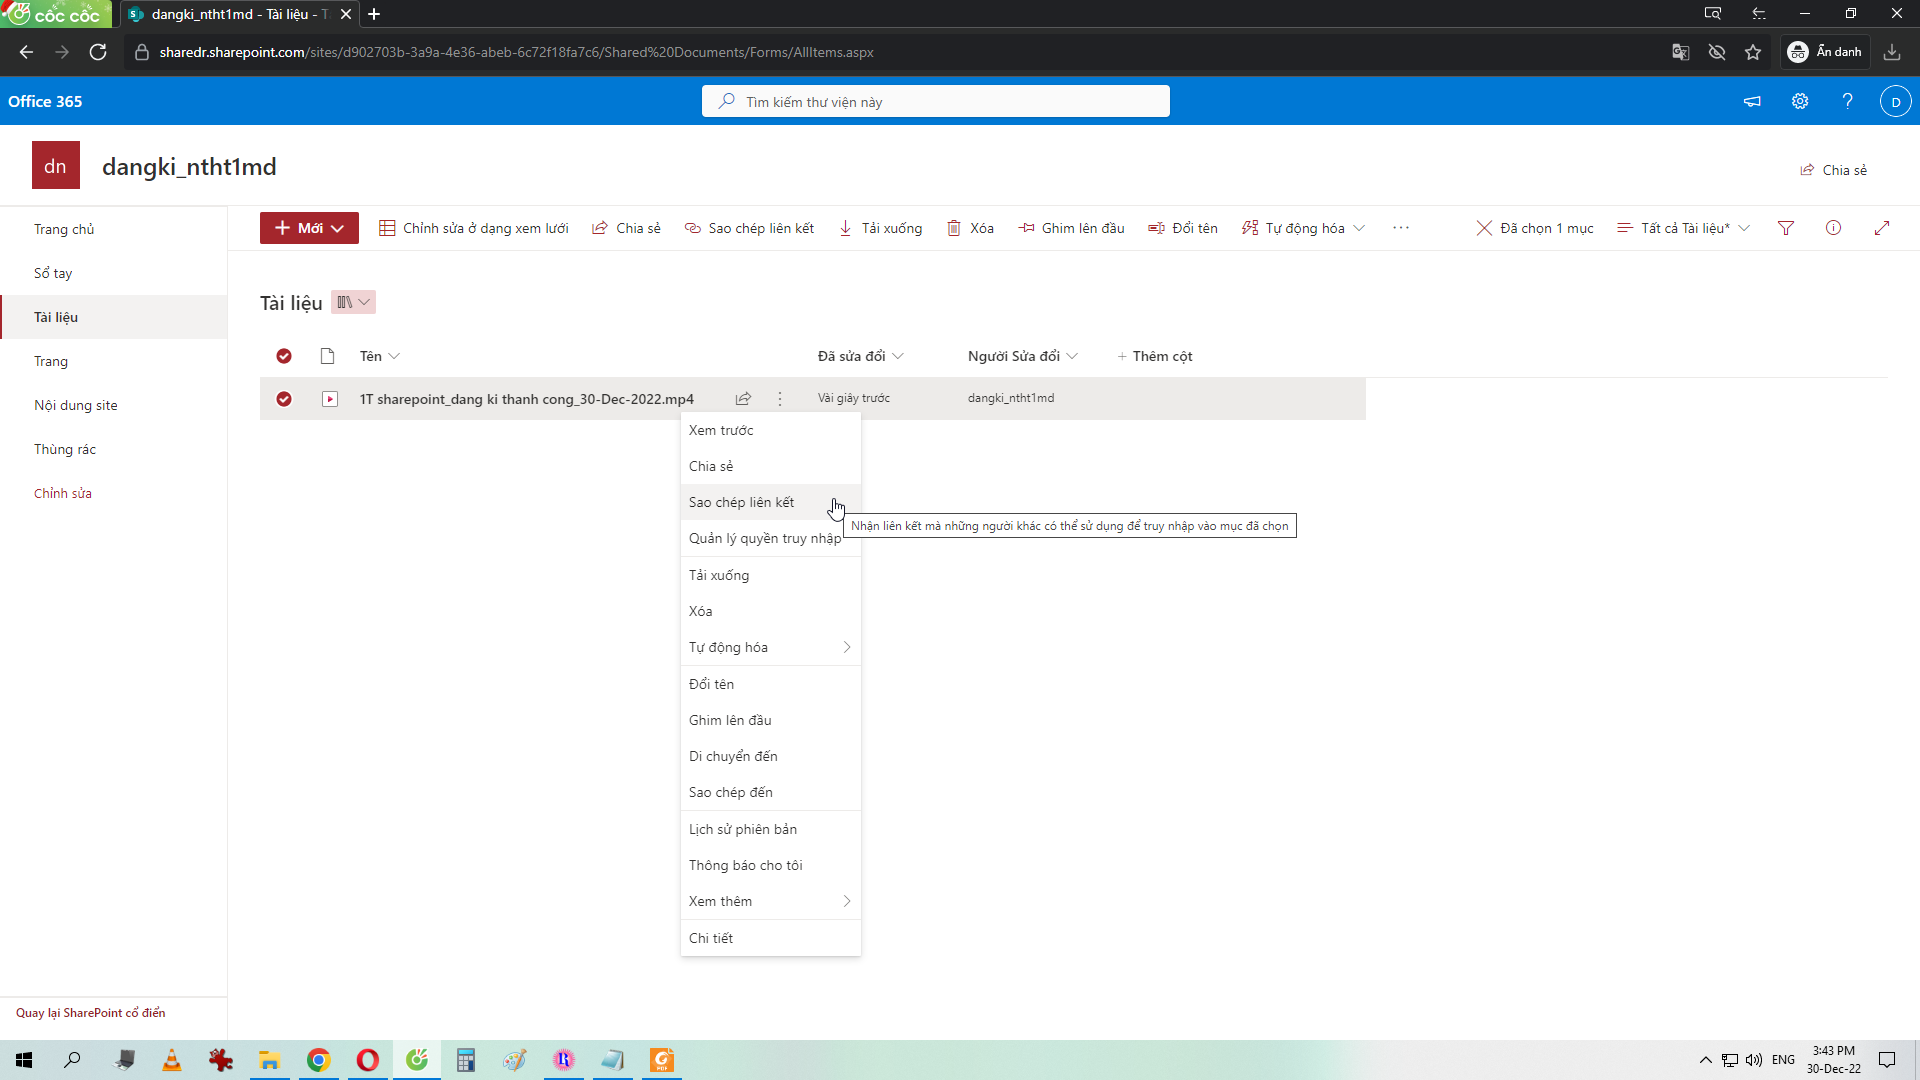Deselect the mp4 file row checkmark
This screenshot has width=1920, height=1080.
coord(284,399)
